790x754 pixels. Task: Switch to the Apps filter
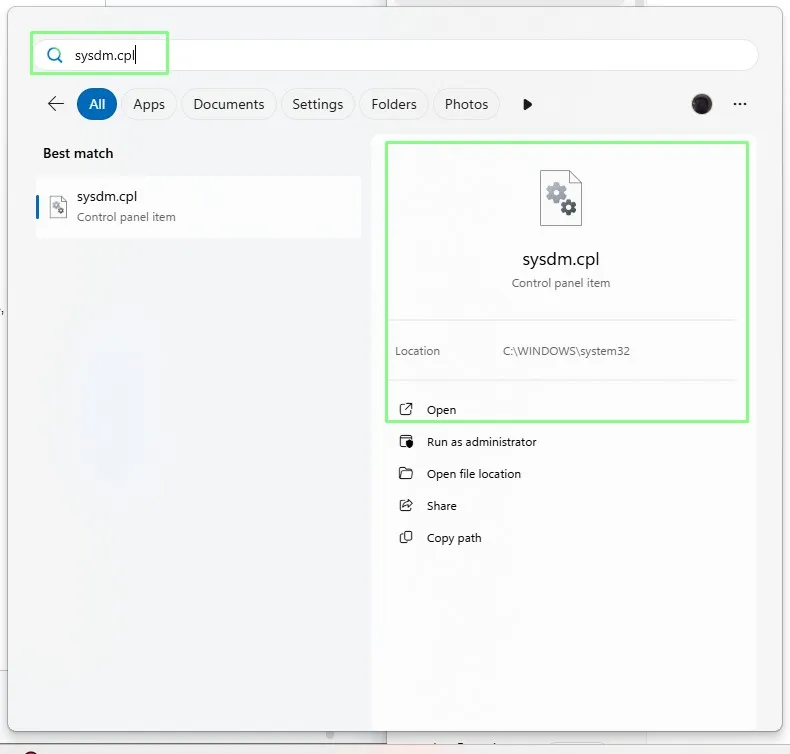pos(149,104)
